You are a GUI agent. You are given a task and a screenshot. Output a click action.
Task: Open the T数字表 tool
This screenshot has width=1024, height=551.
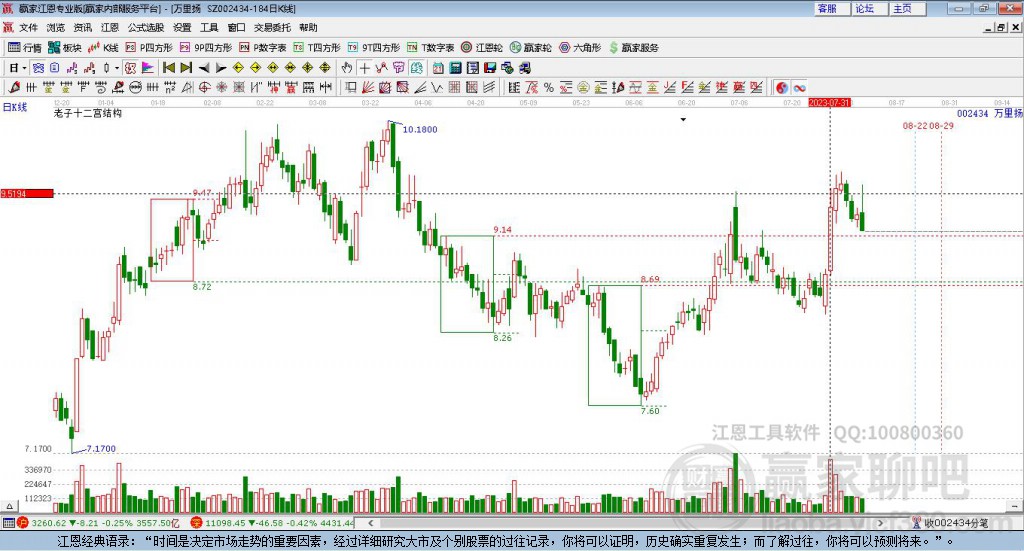click(x=430, y=48)
